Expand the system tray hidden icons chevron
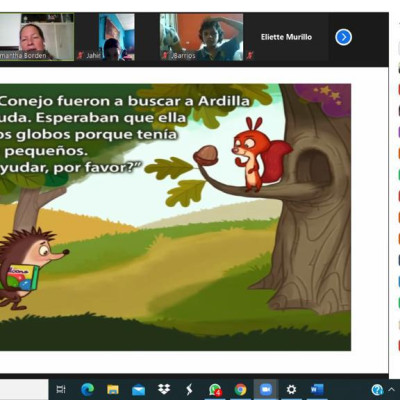Image resolution: width=400 pixels, height=400 pixels. 392,389
